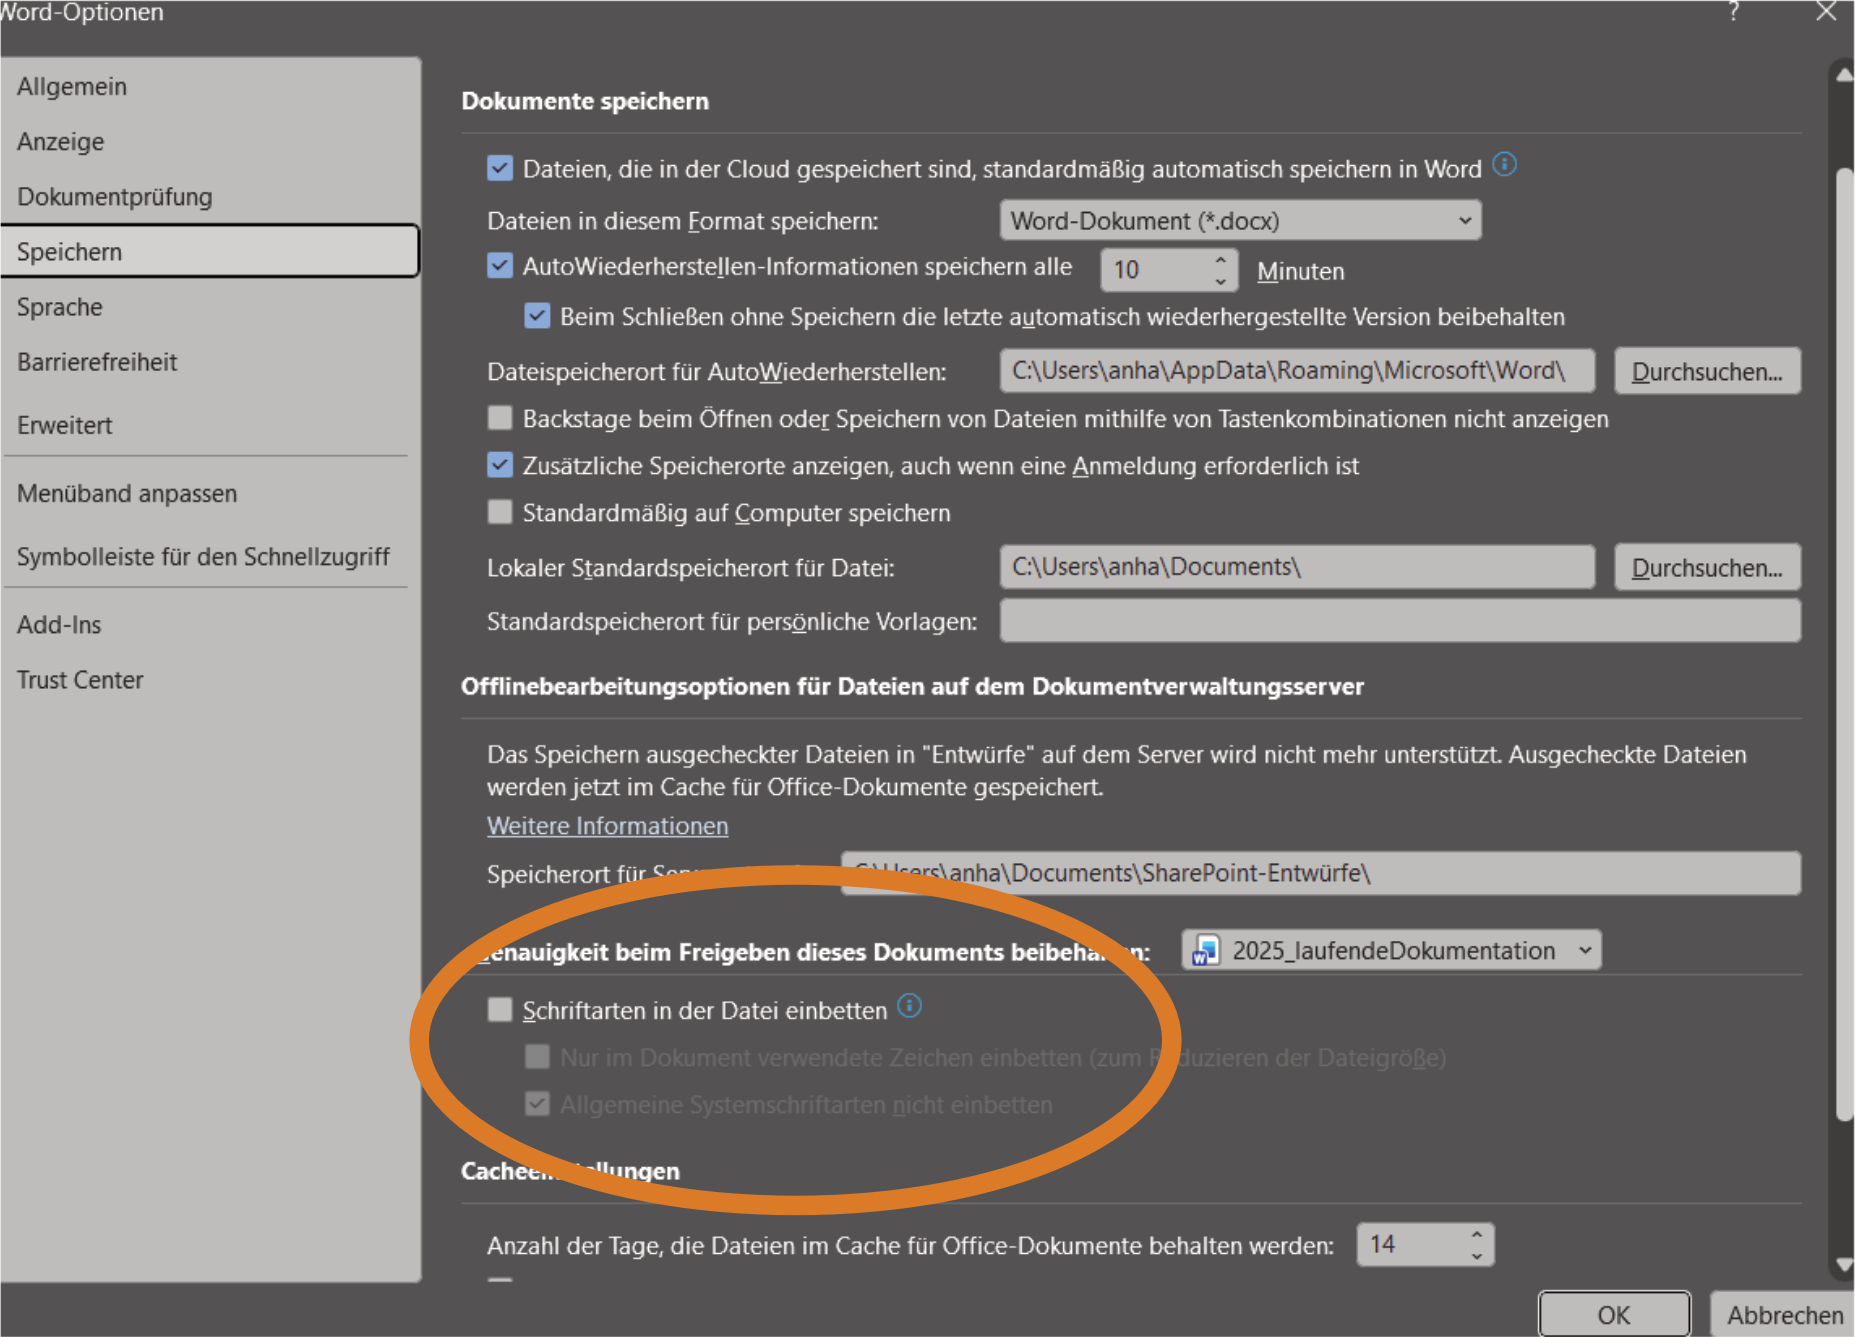
Task: Click the Lokaler Standardspeicherort path field
Action: coord(1296,567)
